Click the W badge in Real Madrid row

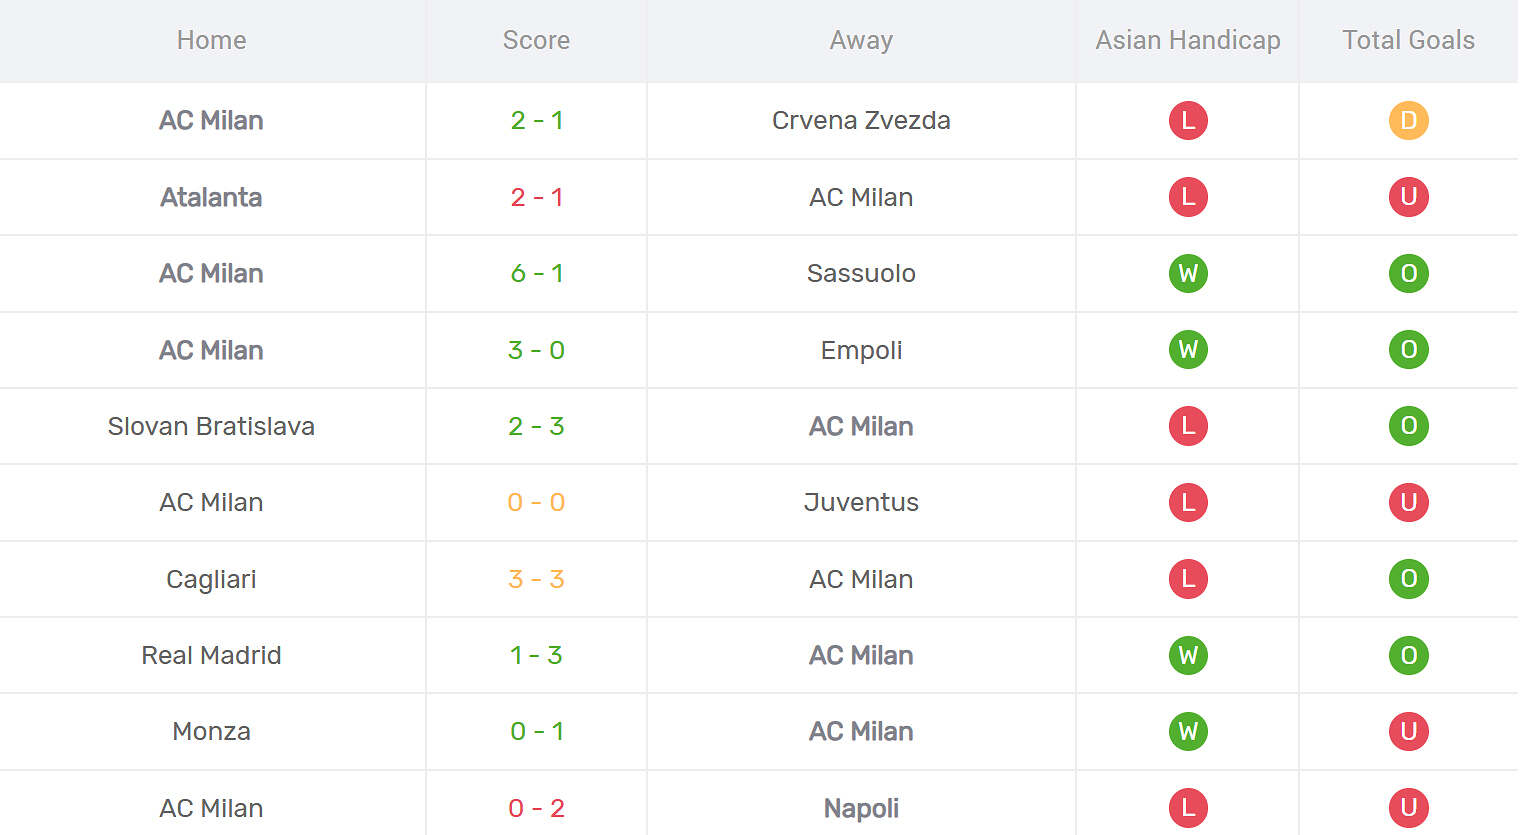point(1188,655)
